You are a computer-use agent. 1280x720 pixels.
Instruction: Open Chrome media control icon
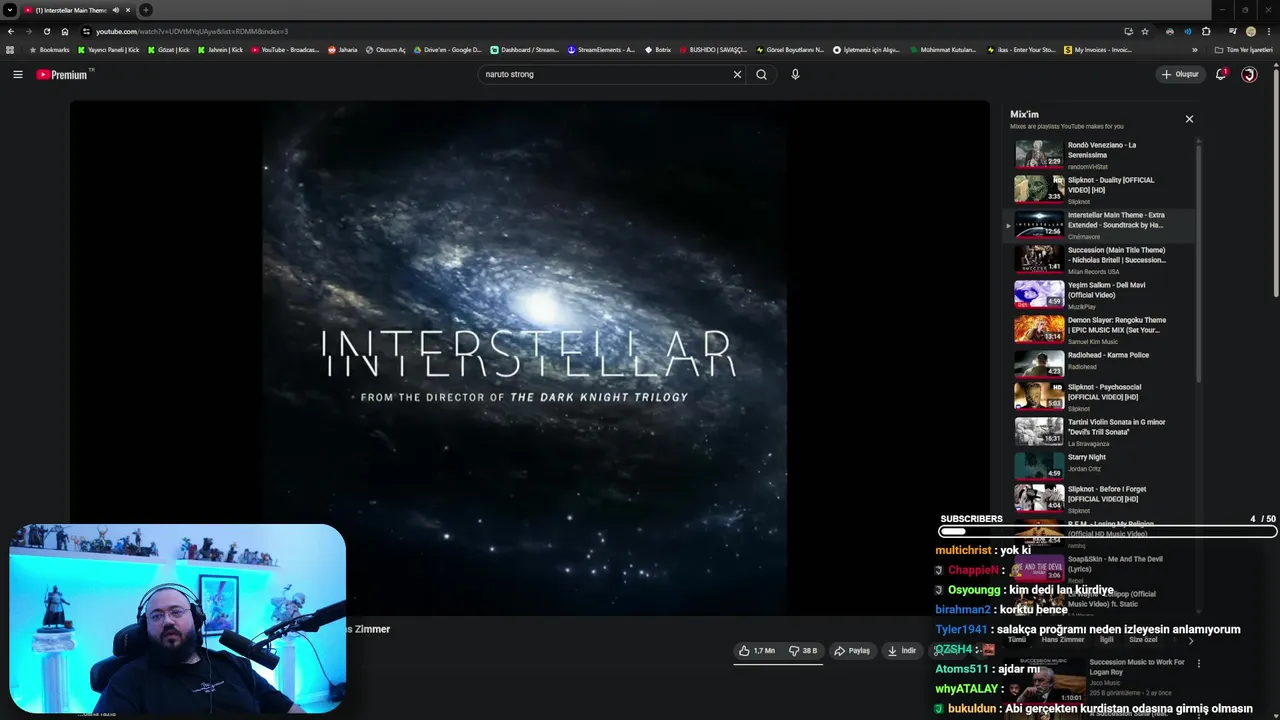coord(1232,31)
